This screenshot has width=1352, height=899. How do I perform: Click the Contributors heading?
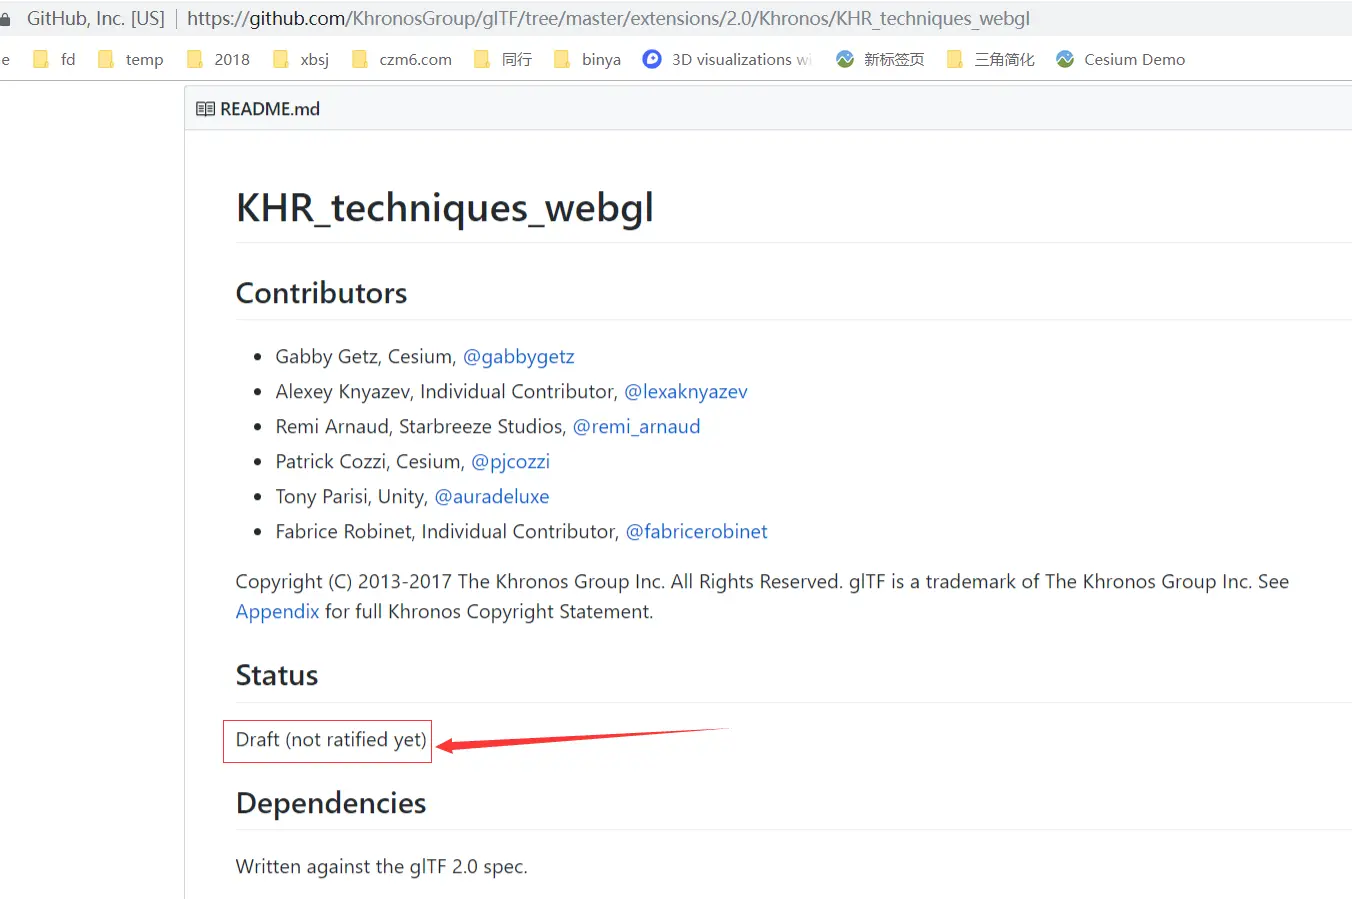[321, 293]
